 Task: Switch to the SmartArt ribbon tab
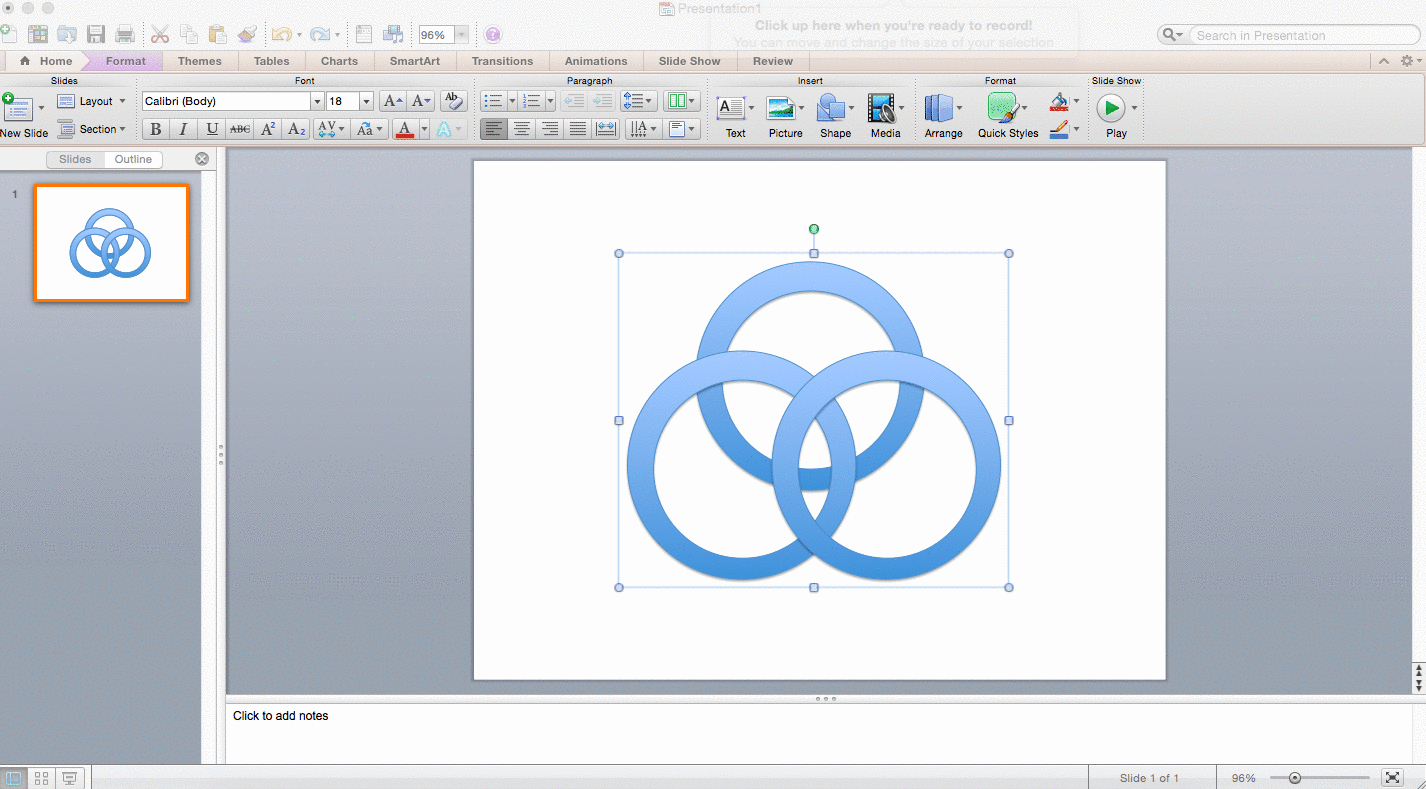415,61
